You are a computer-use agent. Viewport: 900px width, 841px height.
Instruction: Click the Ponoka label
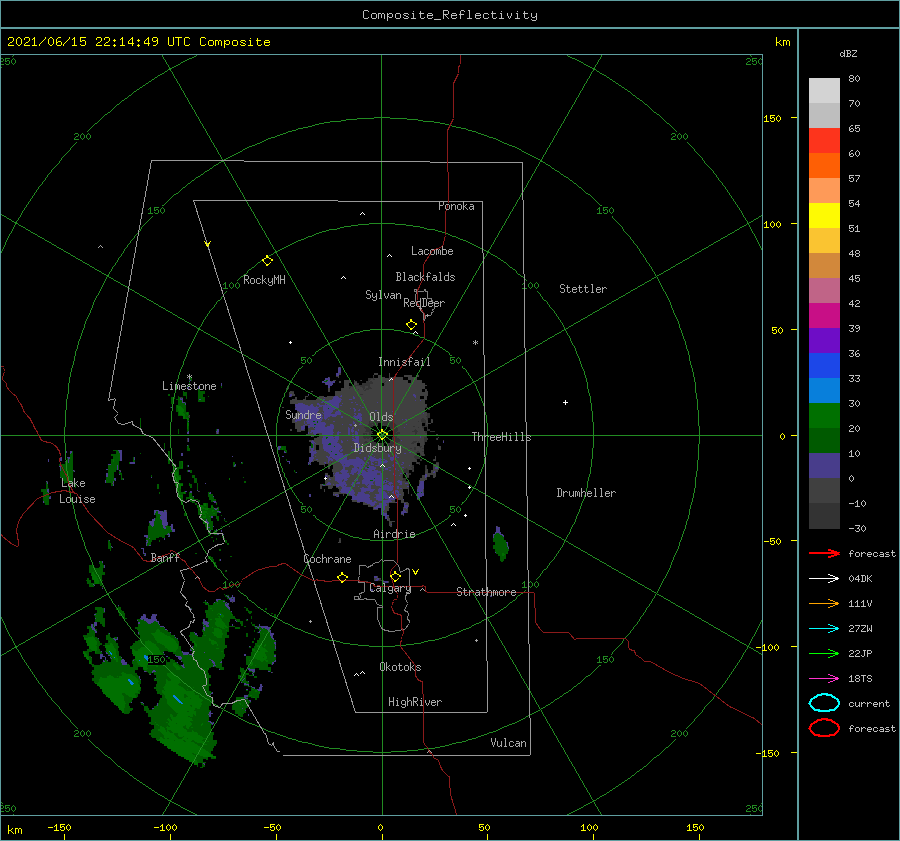coord(456,206)
